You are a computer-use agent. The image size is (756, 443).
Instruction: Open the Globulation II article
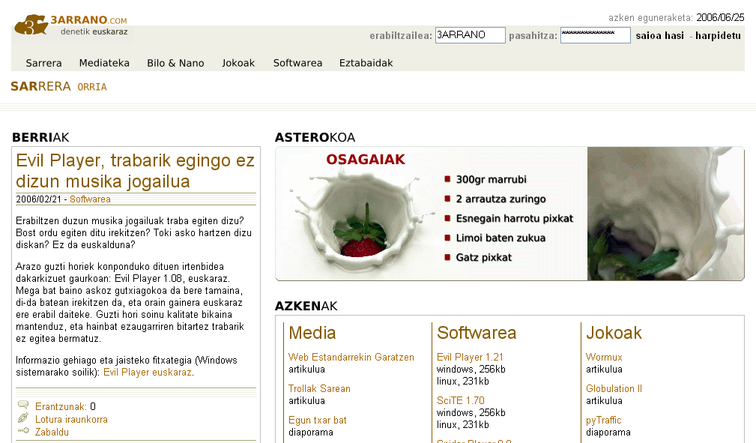click(x=614, y=389)
